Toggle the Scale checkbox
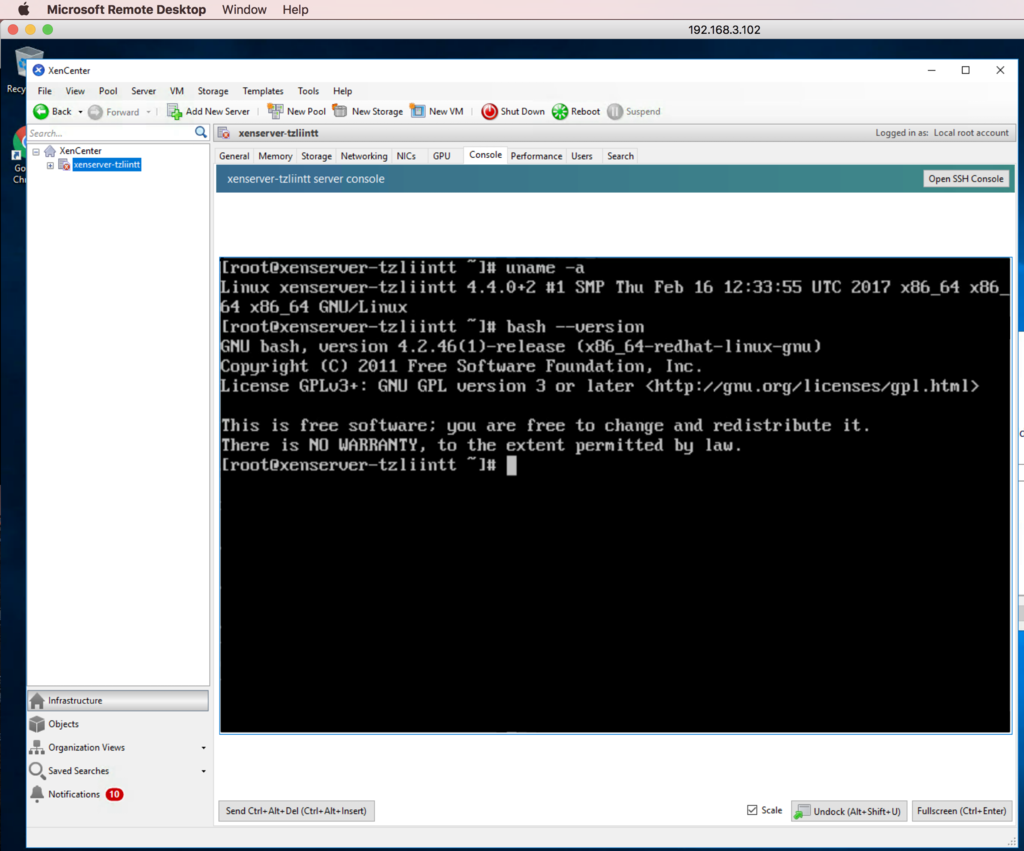1024x851 pixels. pos(751,810)
